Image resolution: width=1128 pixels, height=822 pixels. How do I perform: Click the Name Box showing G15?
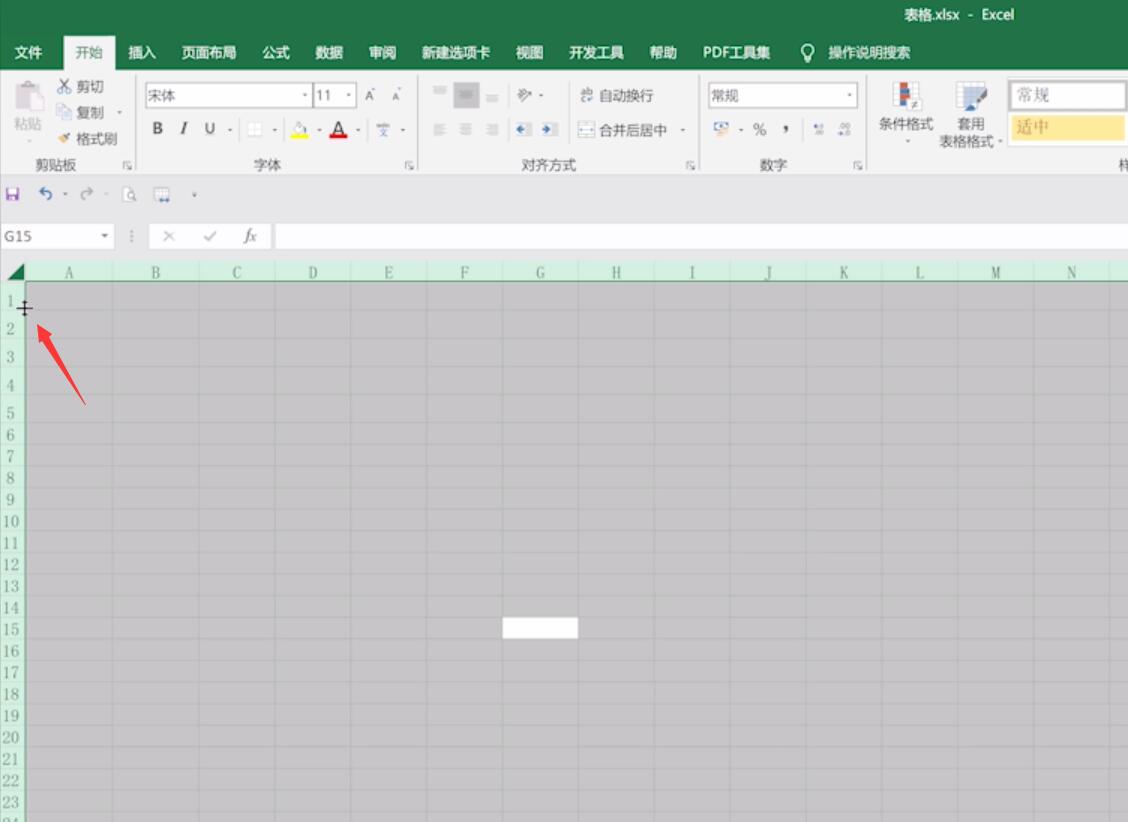58,236
